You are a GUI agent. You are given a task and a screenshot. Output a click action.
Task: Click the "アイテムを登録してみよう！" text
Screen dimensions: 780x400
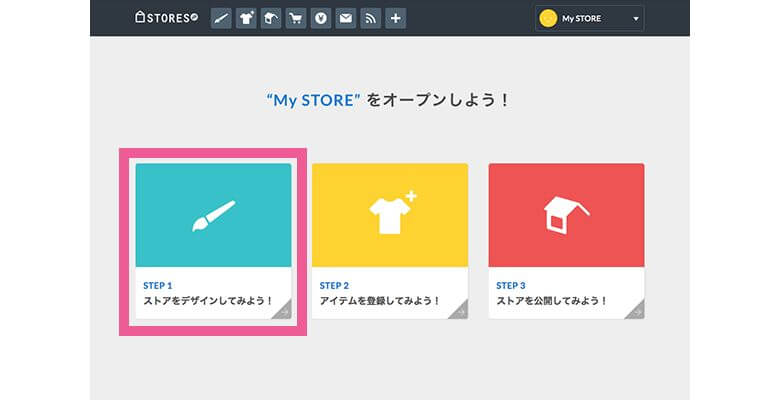(380, 300)
